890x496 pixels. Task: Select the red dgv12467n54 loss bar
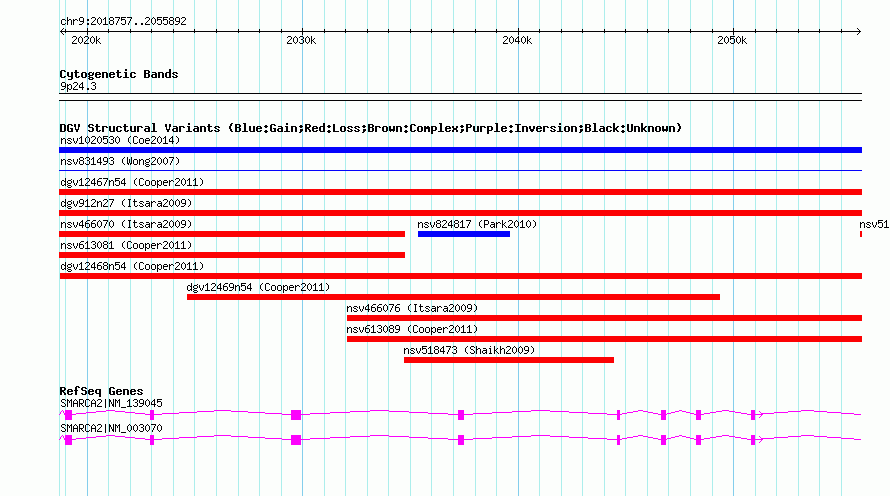[460, 192]
